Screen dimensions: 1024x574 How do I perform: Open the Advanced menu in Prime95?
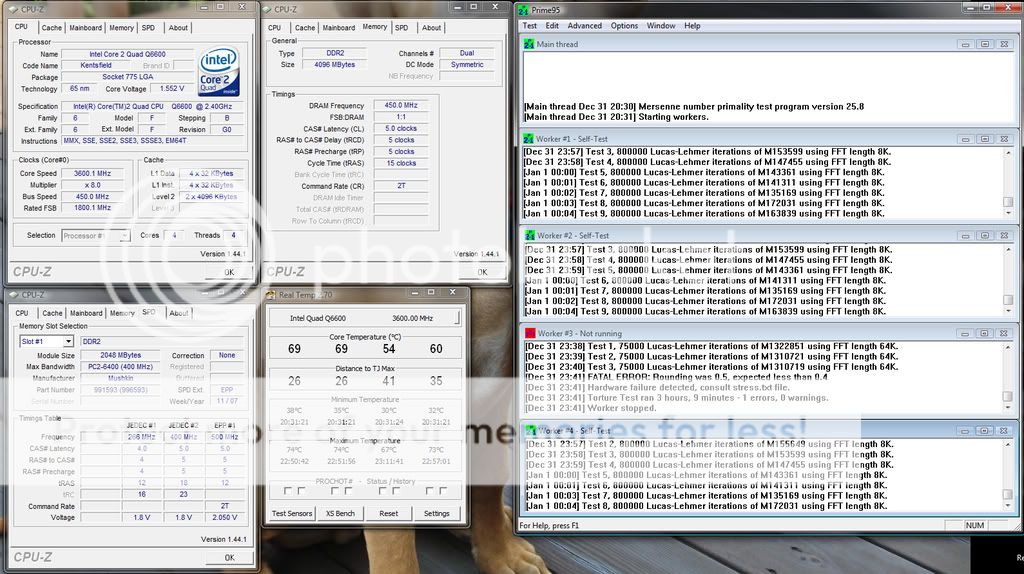[x=584, y=26]
